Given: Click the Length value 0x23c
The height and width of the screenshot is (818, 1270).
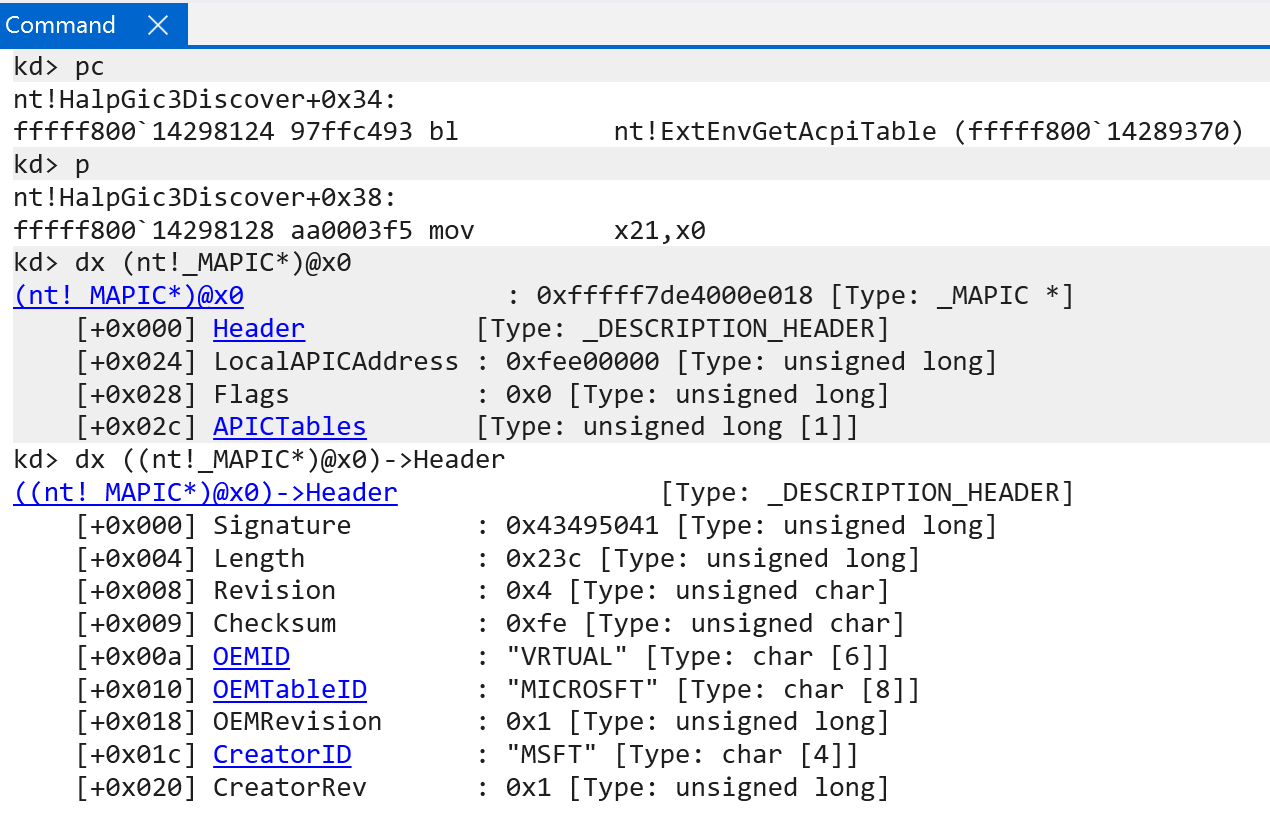Looking at the screenshot, I should (544, 559).
